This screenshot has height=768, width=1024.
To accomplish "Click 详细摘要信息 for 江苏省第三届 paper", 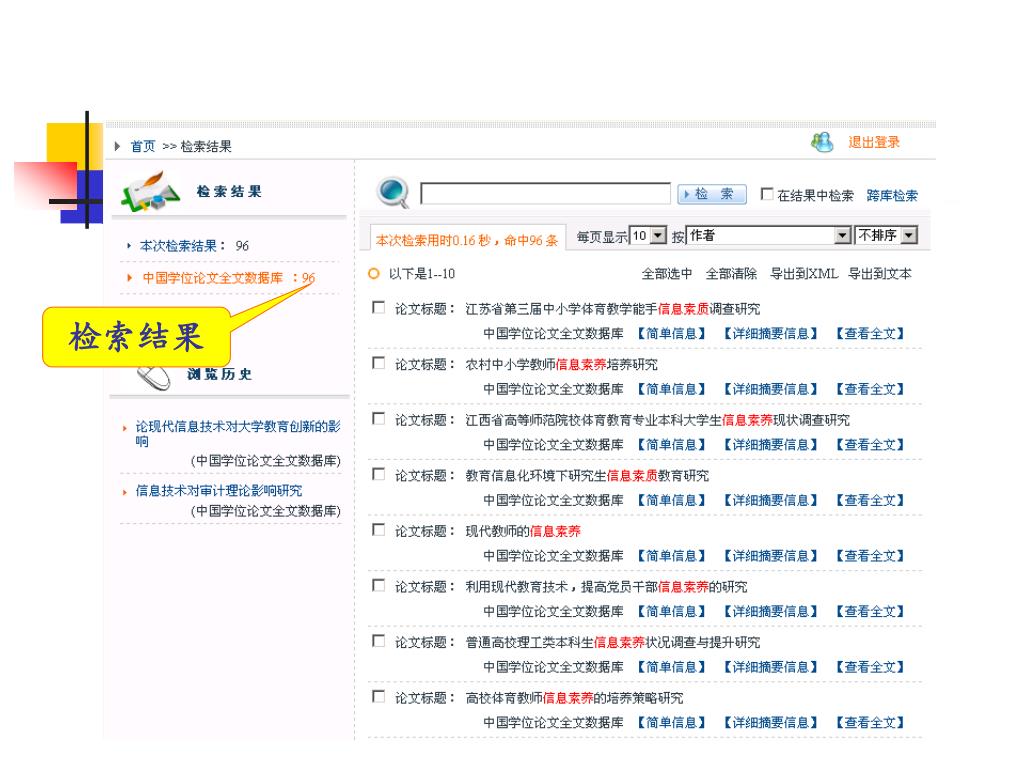I will (771, 333).
